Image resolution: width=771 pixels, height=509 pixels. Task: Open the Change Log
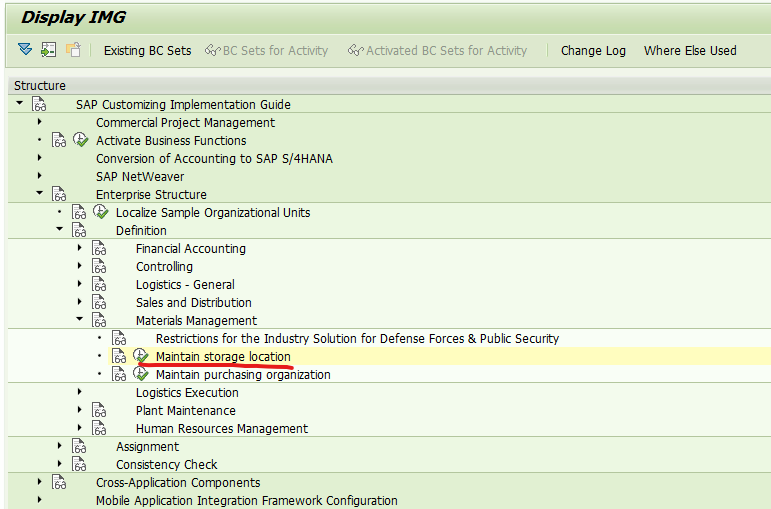coord(593,51)
